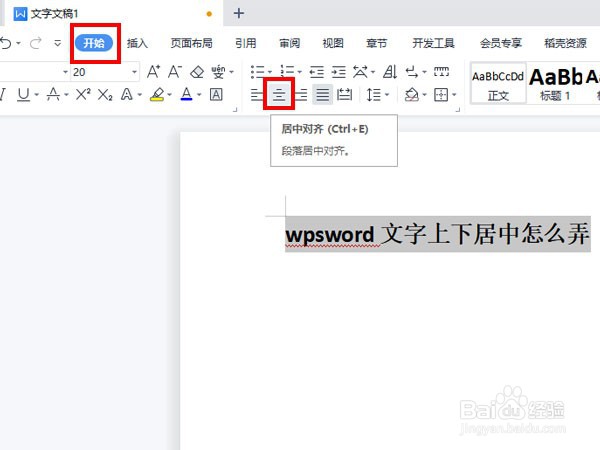Click the decrease indent icon
600x450 pixels.
pos(317,72)
